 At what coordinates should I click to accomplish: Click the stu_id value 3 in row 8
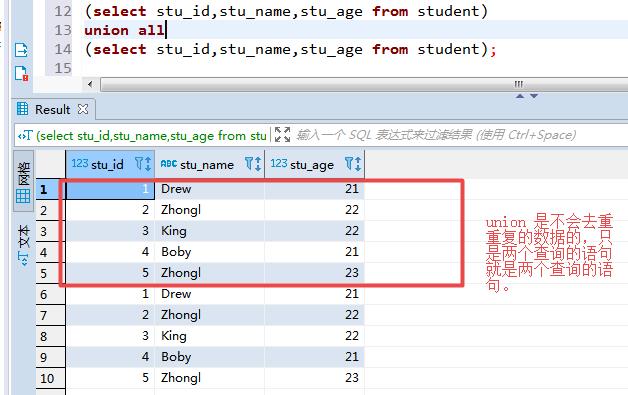tap(110, 336)
